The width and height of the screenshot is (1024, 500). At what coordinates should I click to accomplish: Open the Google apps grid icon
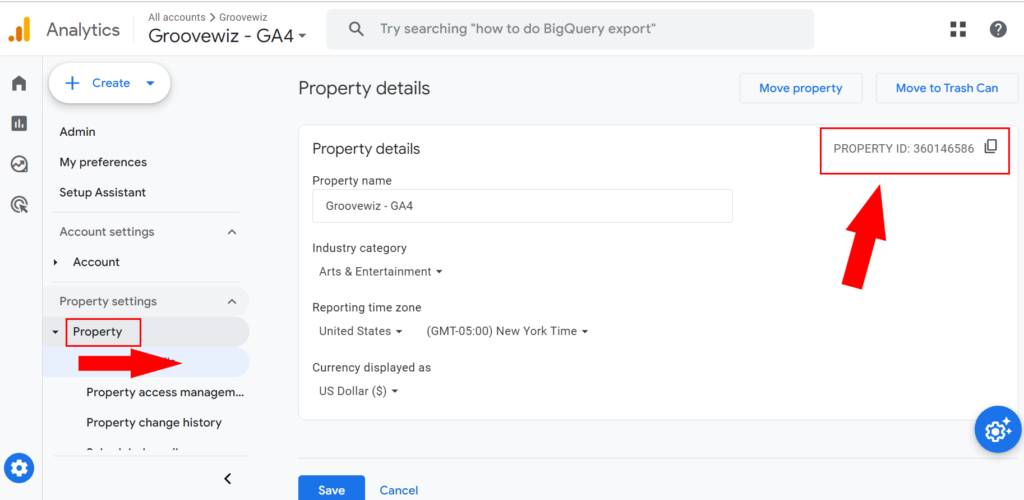[x=958, y=29]
